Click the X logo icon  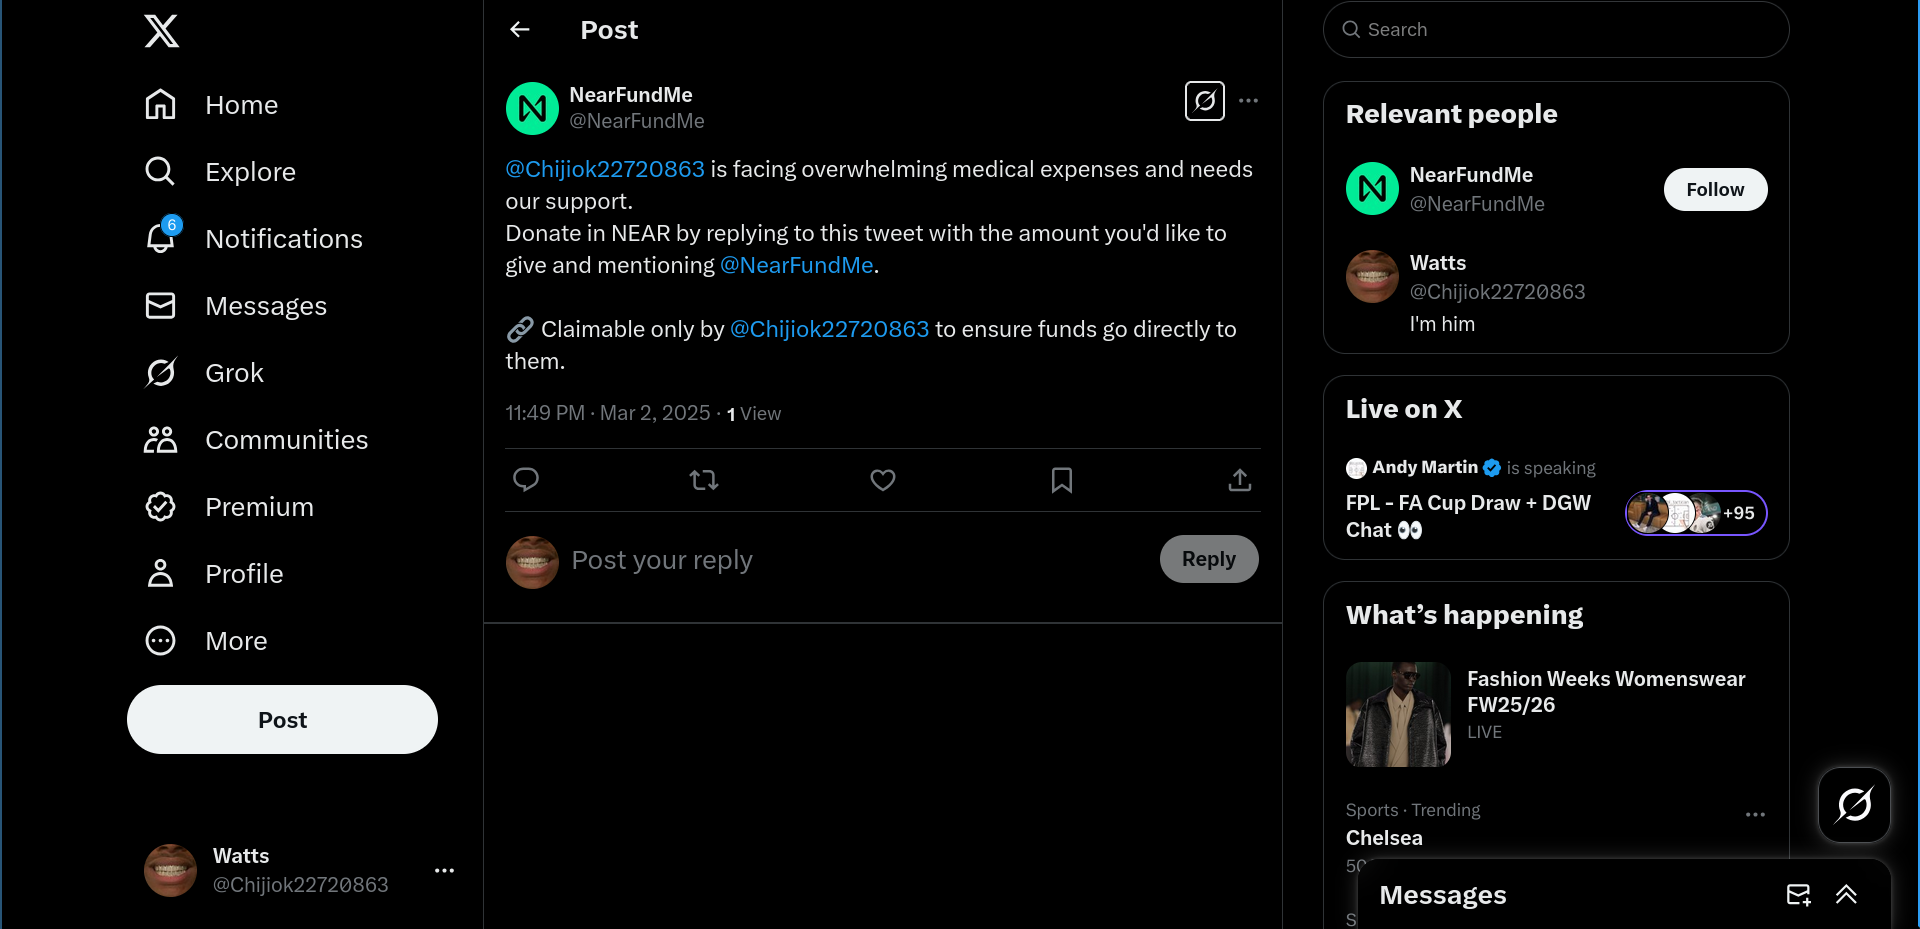click(161, 31)
